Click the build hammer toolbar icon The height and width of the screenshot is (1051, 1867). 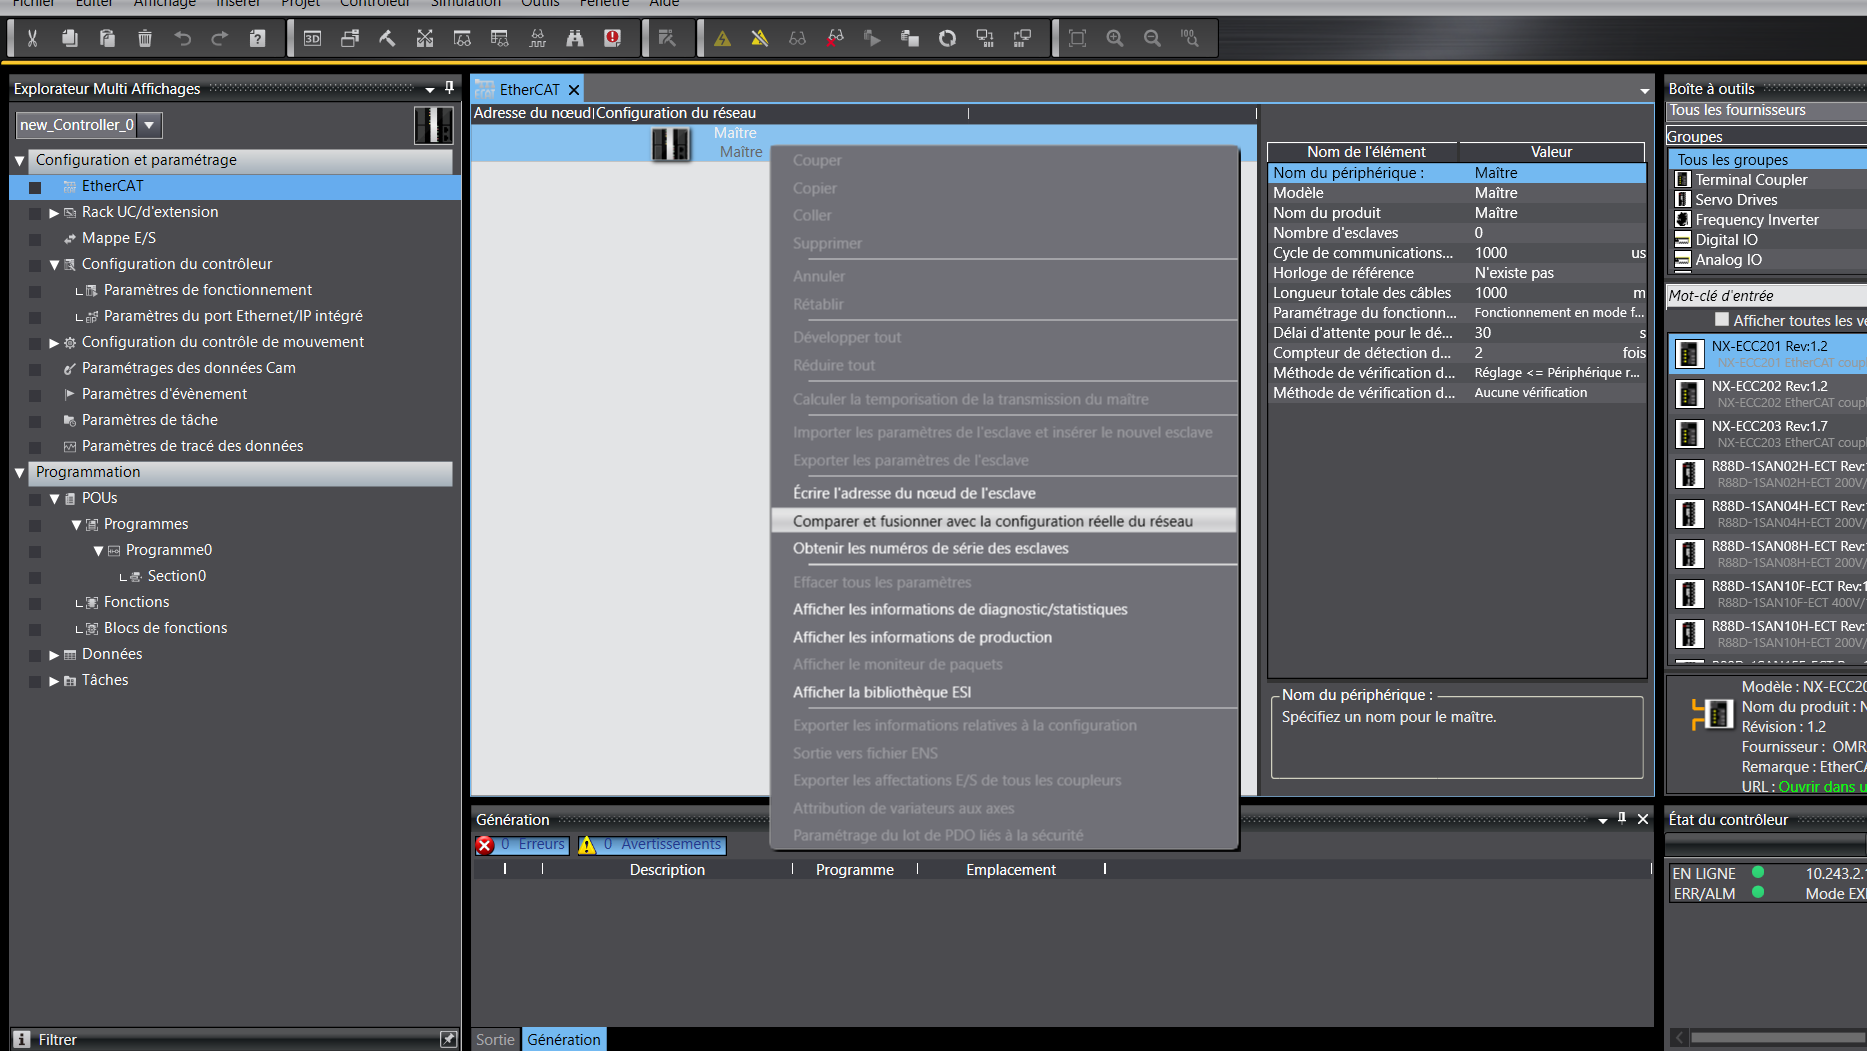(x=387, y=38)
